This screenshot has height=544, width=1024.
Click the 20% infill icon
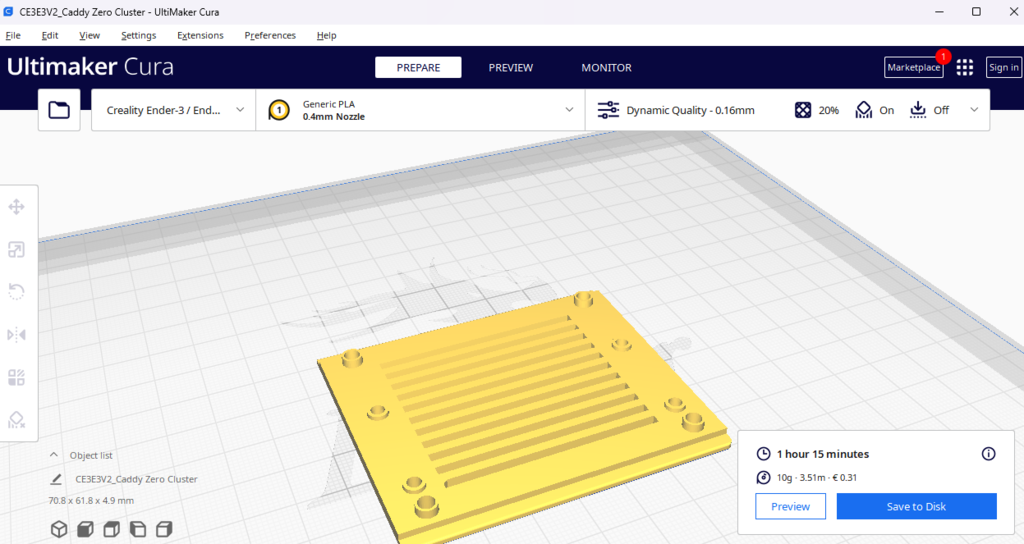tap(803, 110)
